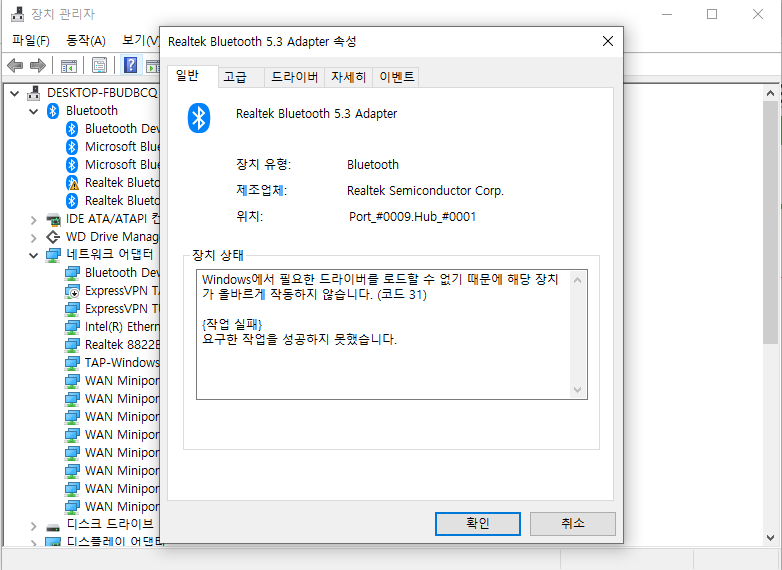
Task: Select the last WAN Miniport adapter
Action: pos(113,507)
